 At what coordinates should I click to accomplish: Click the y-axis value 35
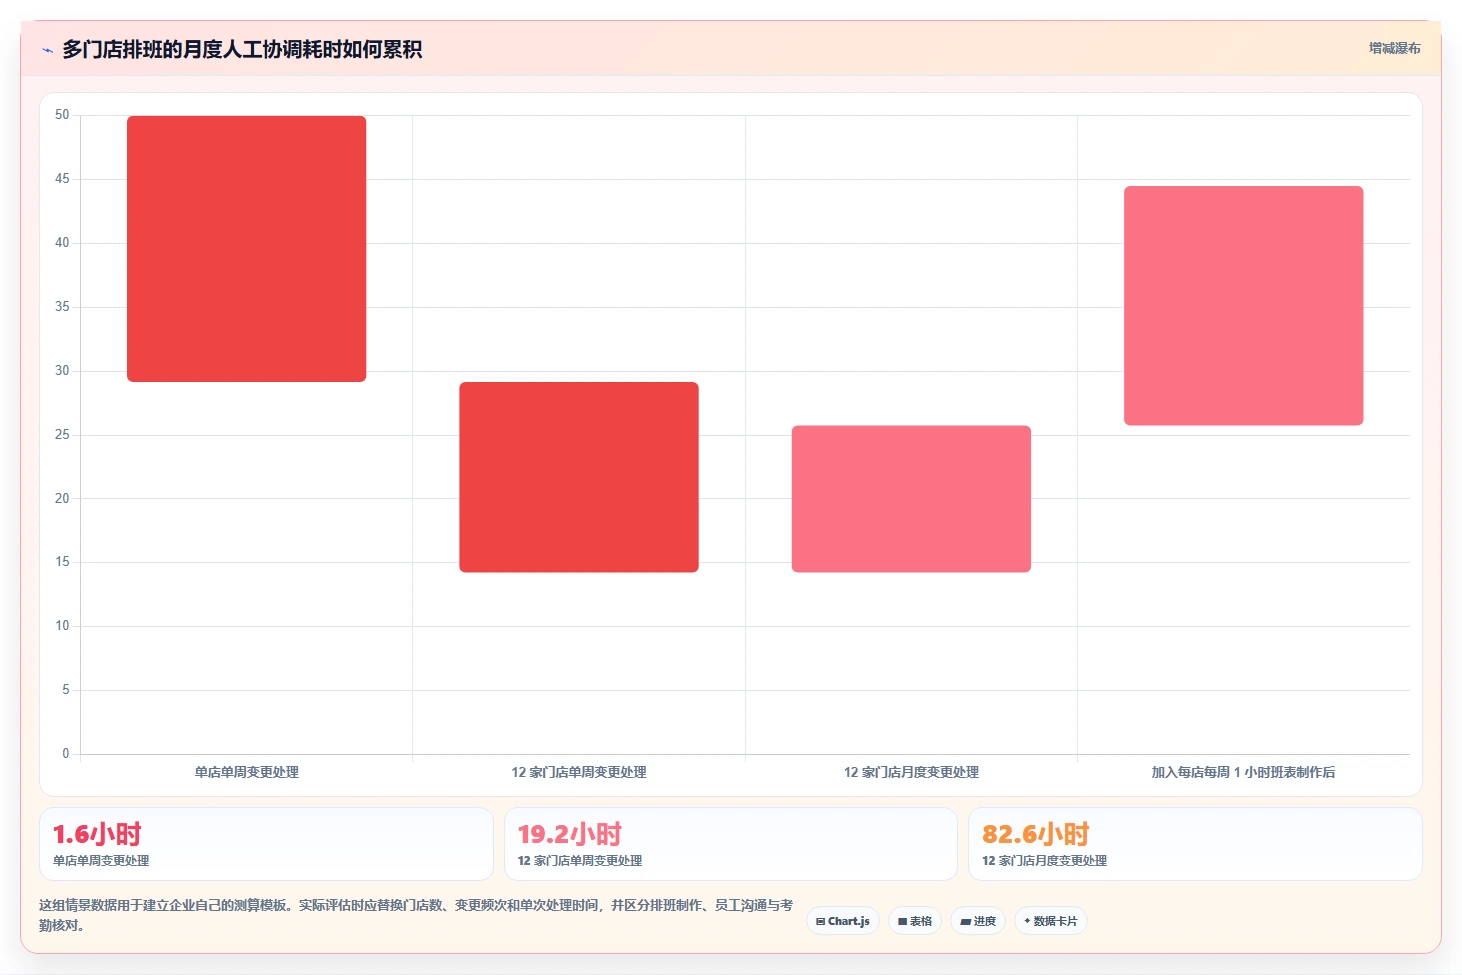pos(62,307)
